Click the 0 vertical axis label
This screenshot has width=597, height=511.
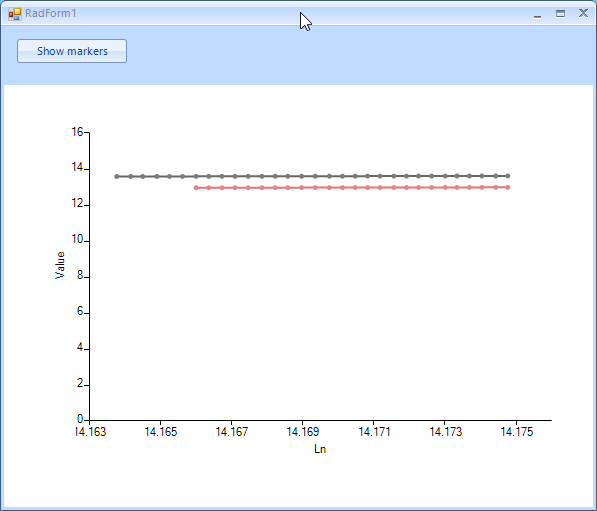80,419
